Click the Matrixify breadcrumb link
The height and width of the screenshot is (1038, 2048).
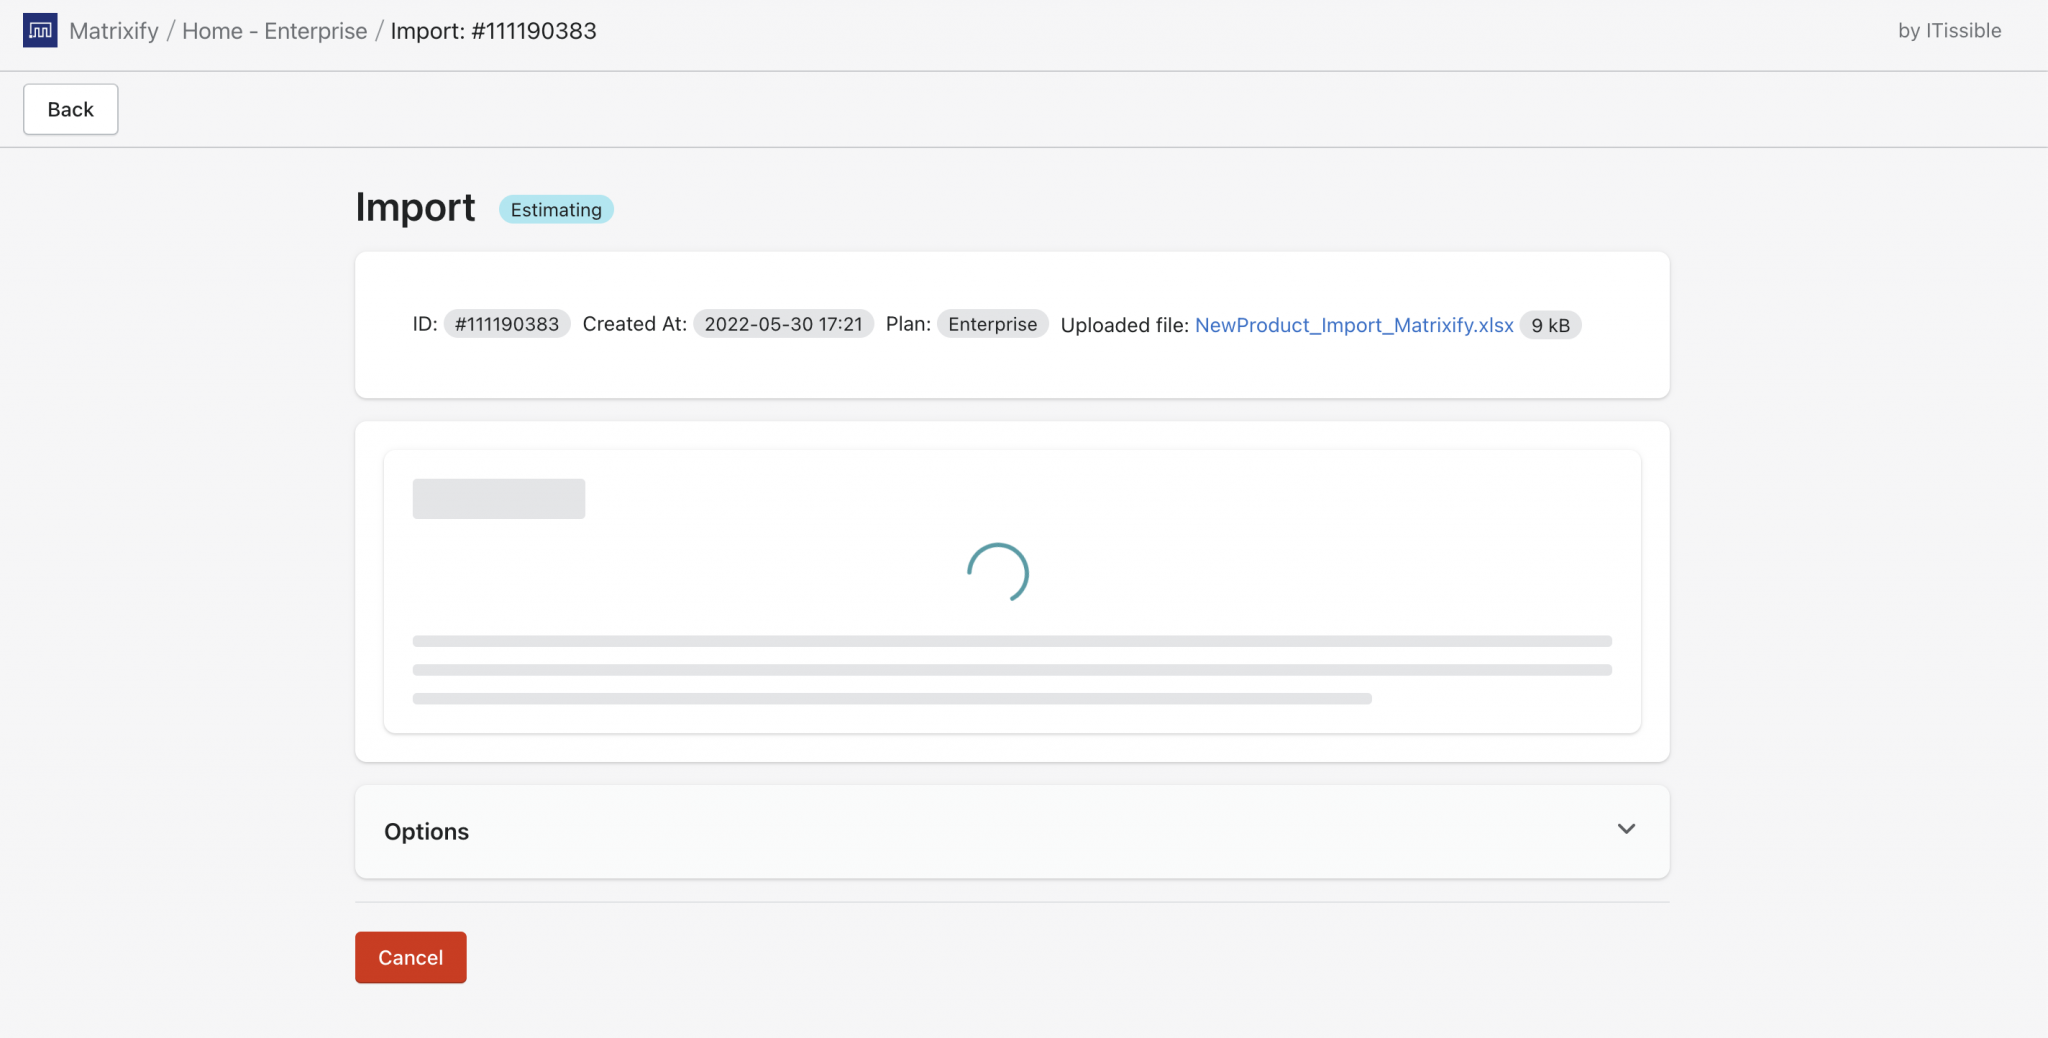tap(115, 30)
